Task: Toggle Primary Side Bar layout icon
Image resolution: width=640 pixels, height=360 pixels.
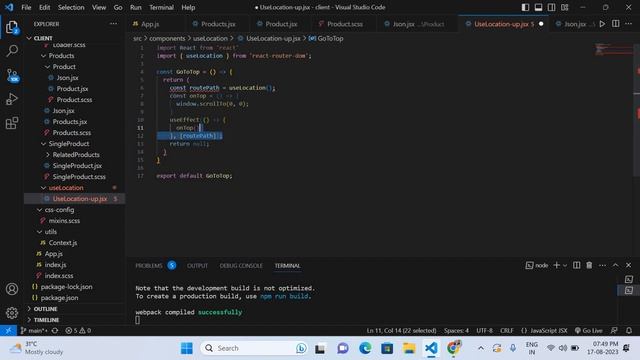Action: tap(525, 7)
